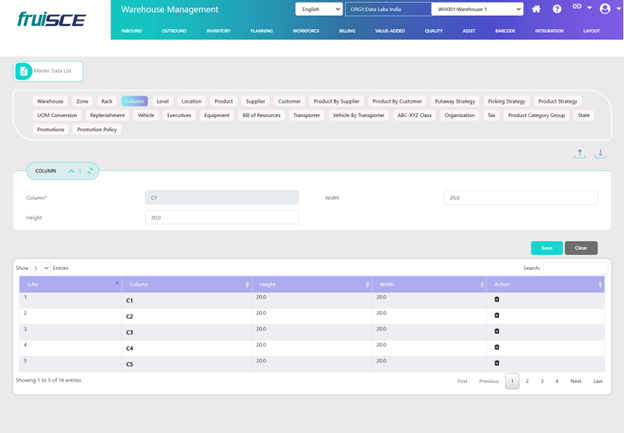The image size is (624, 433).
Task: Sort by S.No column header
Action: [x=70, y=284]
